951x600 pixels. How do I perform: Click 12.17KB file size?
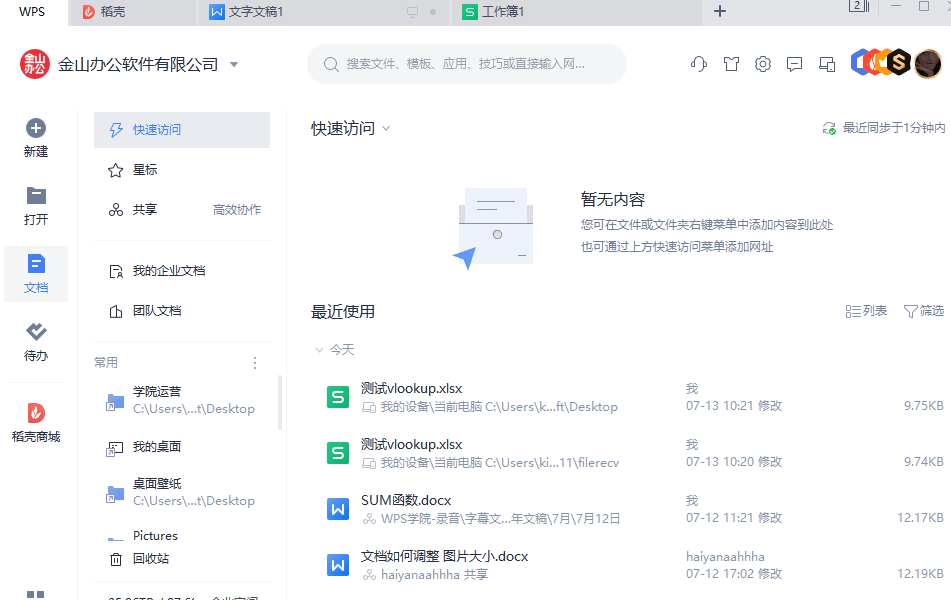(x=920, y=518)
